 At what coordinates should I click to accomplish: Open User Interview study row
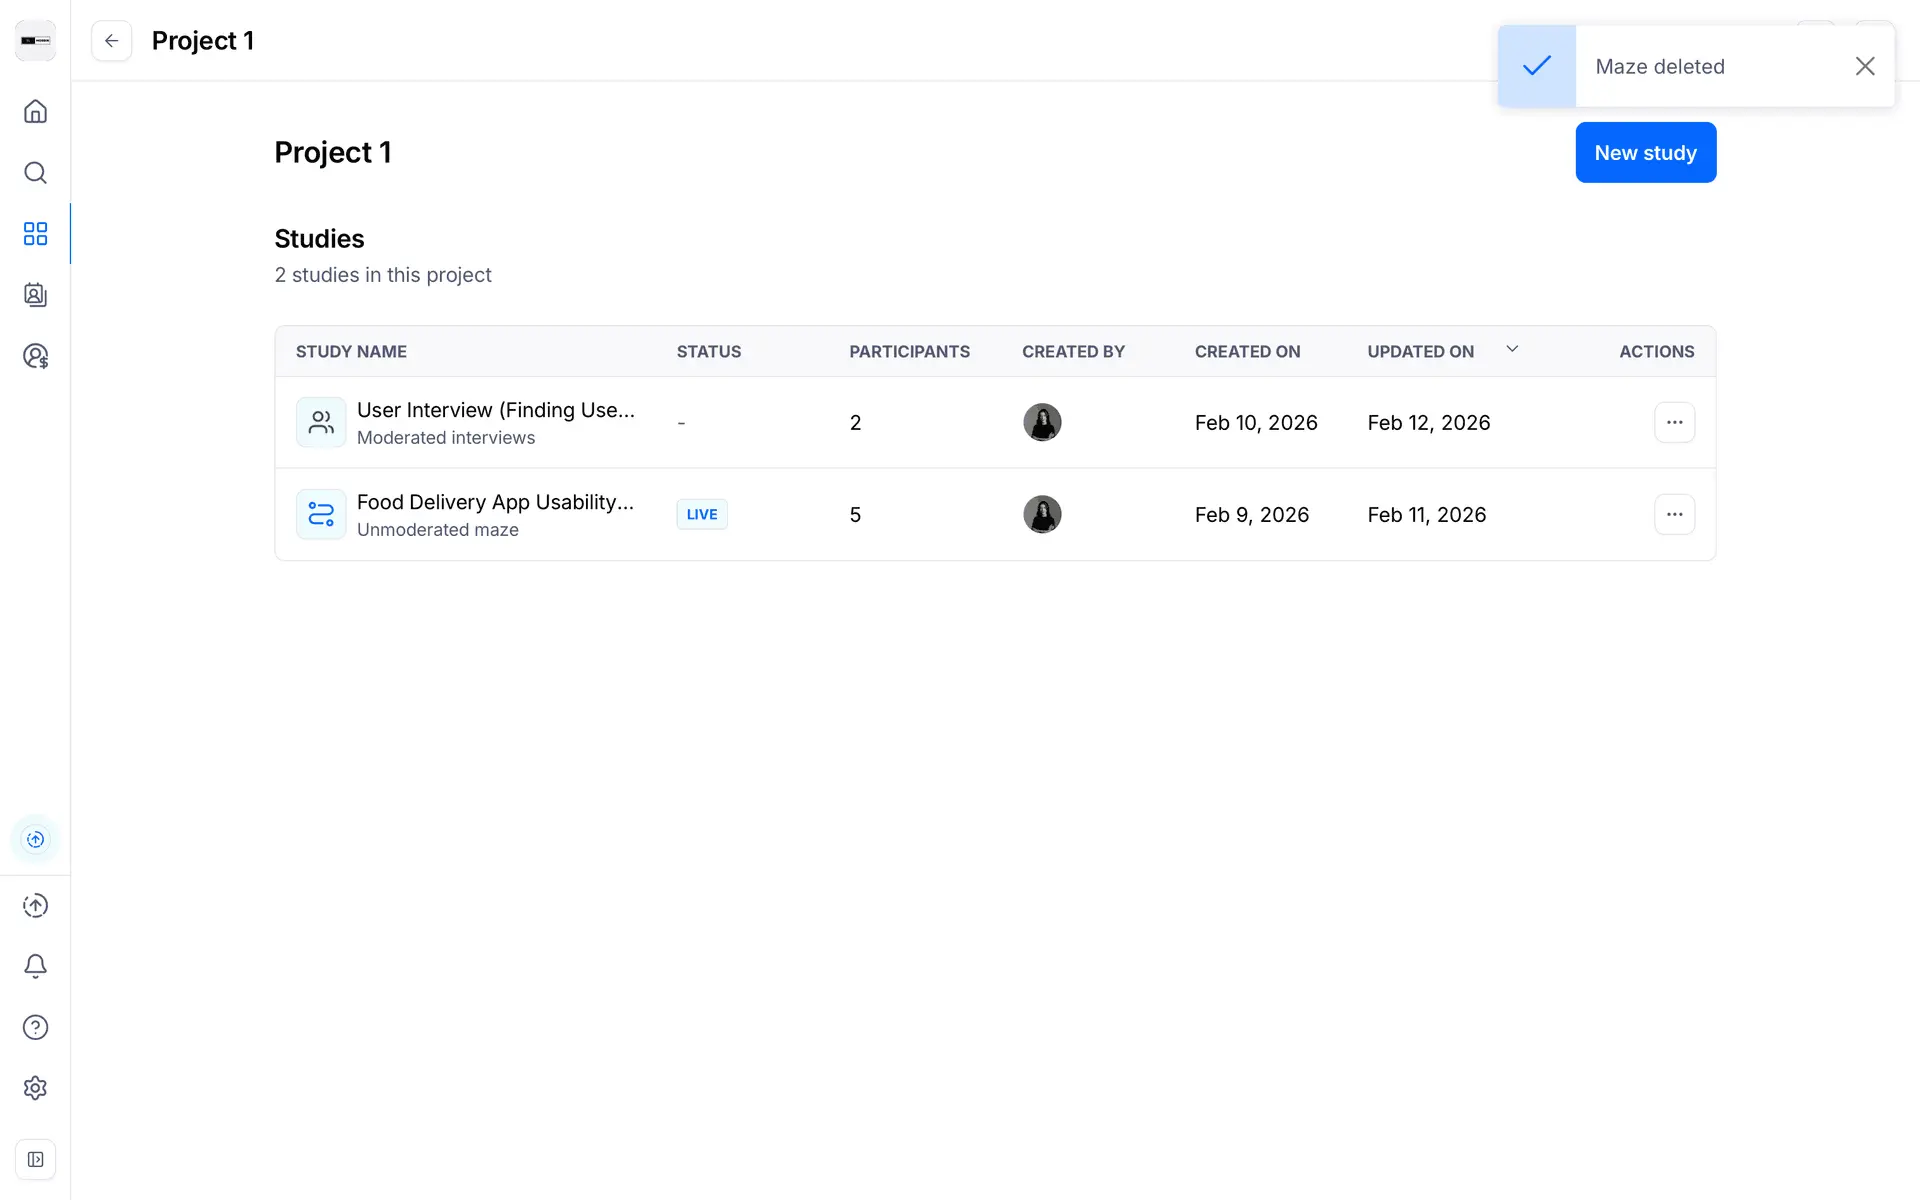(x=495, y=411)
